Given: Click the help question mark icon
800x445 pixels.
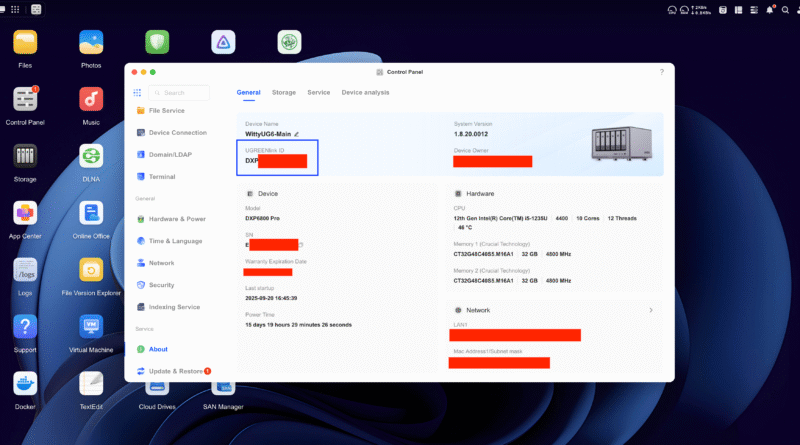Looking at the screenshot, I should (x=662, y=72).
